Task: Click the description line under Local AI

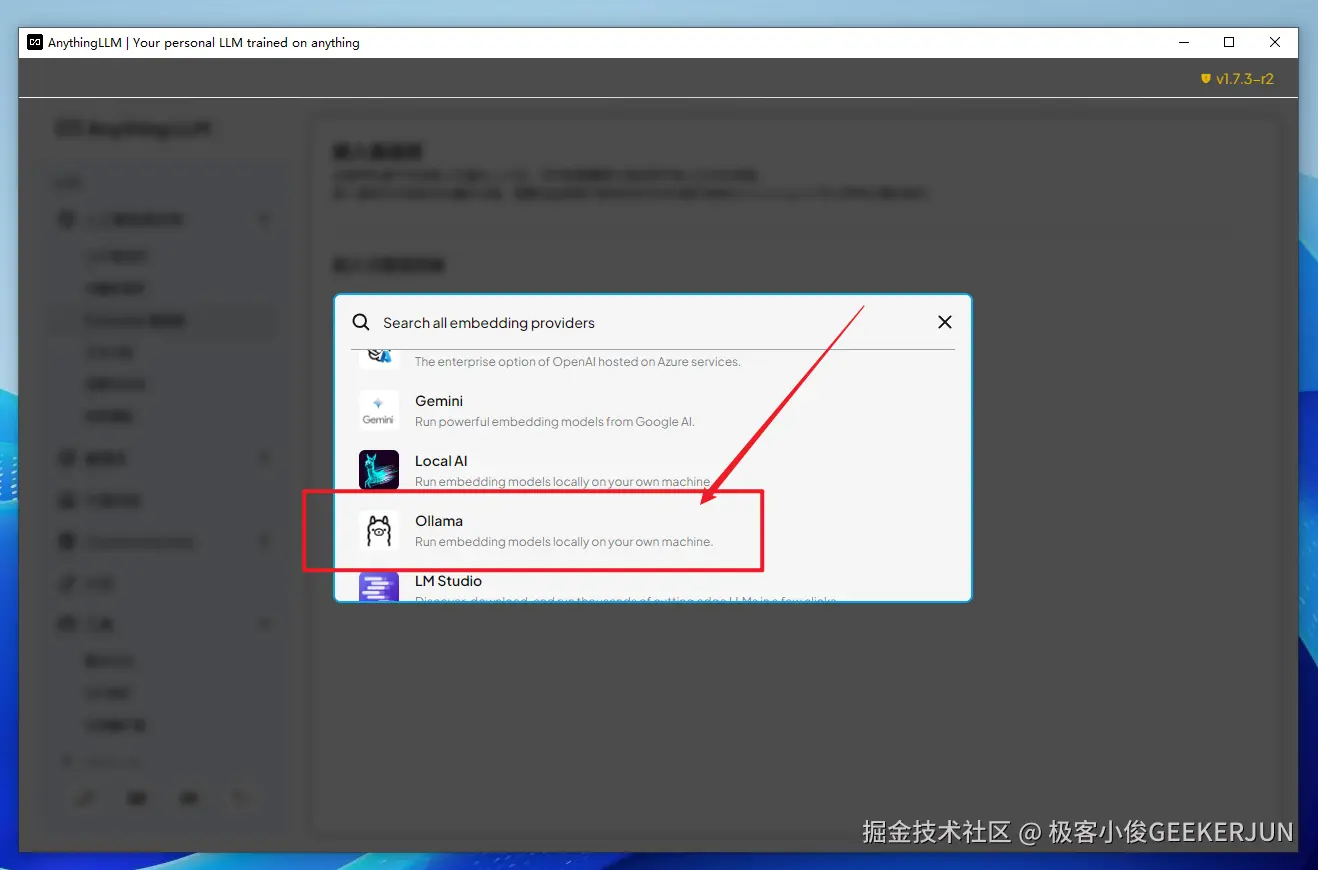Action: [x=564, y=482]
